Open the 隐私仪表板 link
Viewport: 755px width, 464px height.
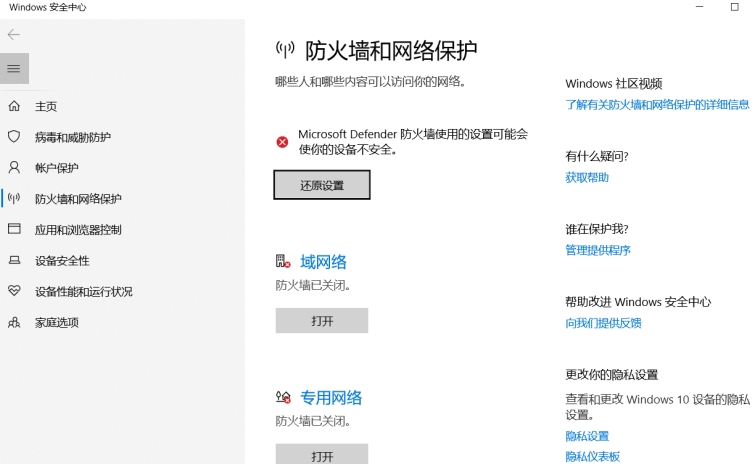pos(593,456)
